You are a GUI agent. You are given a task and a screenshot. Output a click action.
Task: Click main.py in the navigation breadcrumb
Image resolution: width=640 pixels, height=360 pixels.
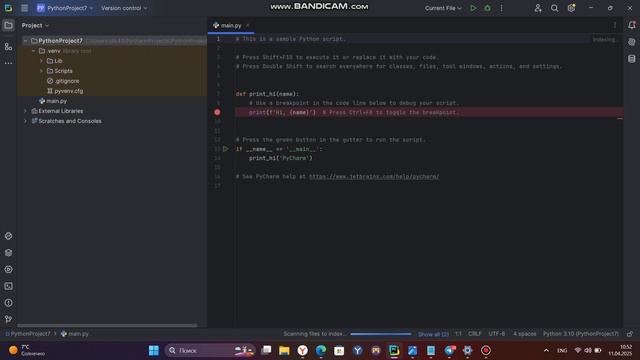pyautogui.click(x=75, y=334)
